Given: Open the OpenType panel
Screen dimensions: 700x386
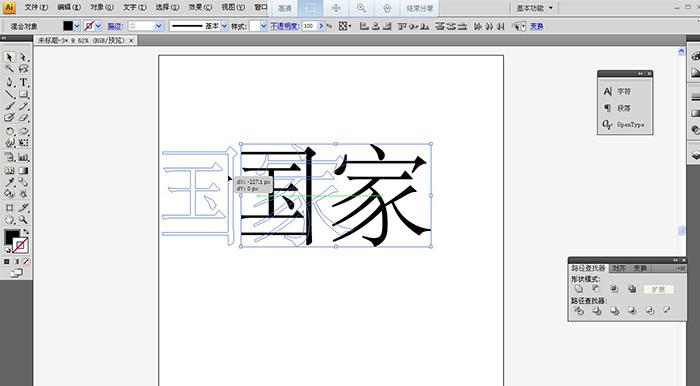Looking at the screenshot, I should pos(623,125).
